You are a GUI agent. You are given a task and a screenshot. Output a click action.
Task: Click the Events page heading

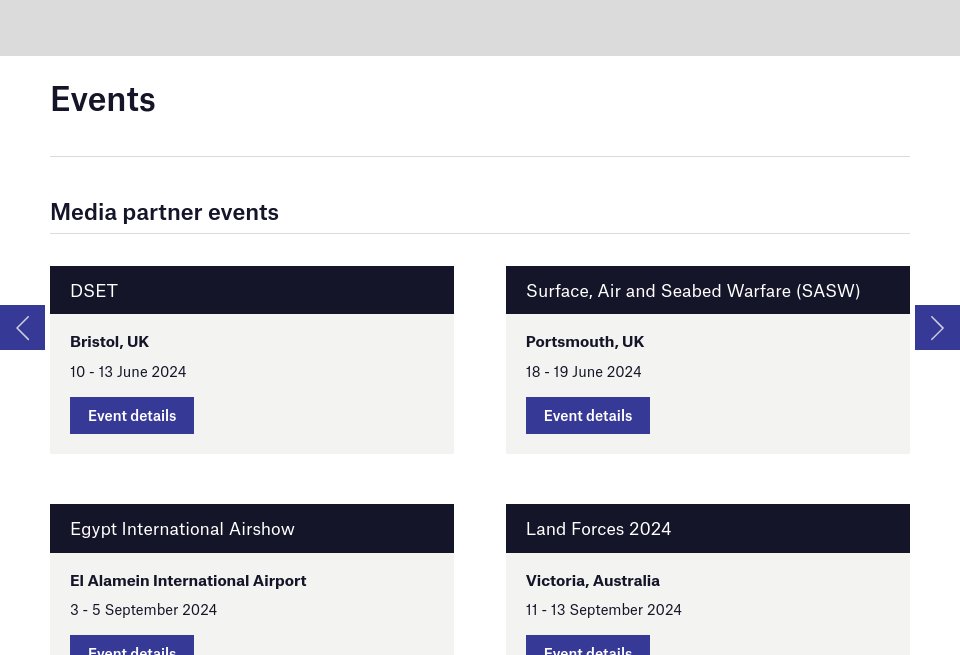pos(102,98)
